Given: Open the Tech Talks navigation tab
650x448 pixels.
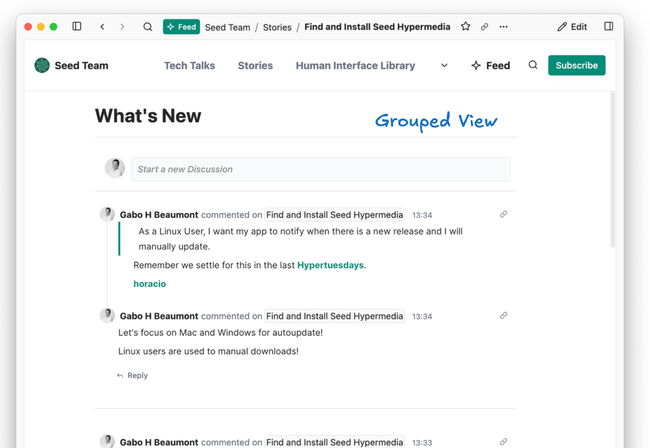Looking at the screenshot, I should pos(189,66).
